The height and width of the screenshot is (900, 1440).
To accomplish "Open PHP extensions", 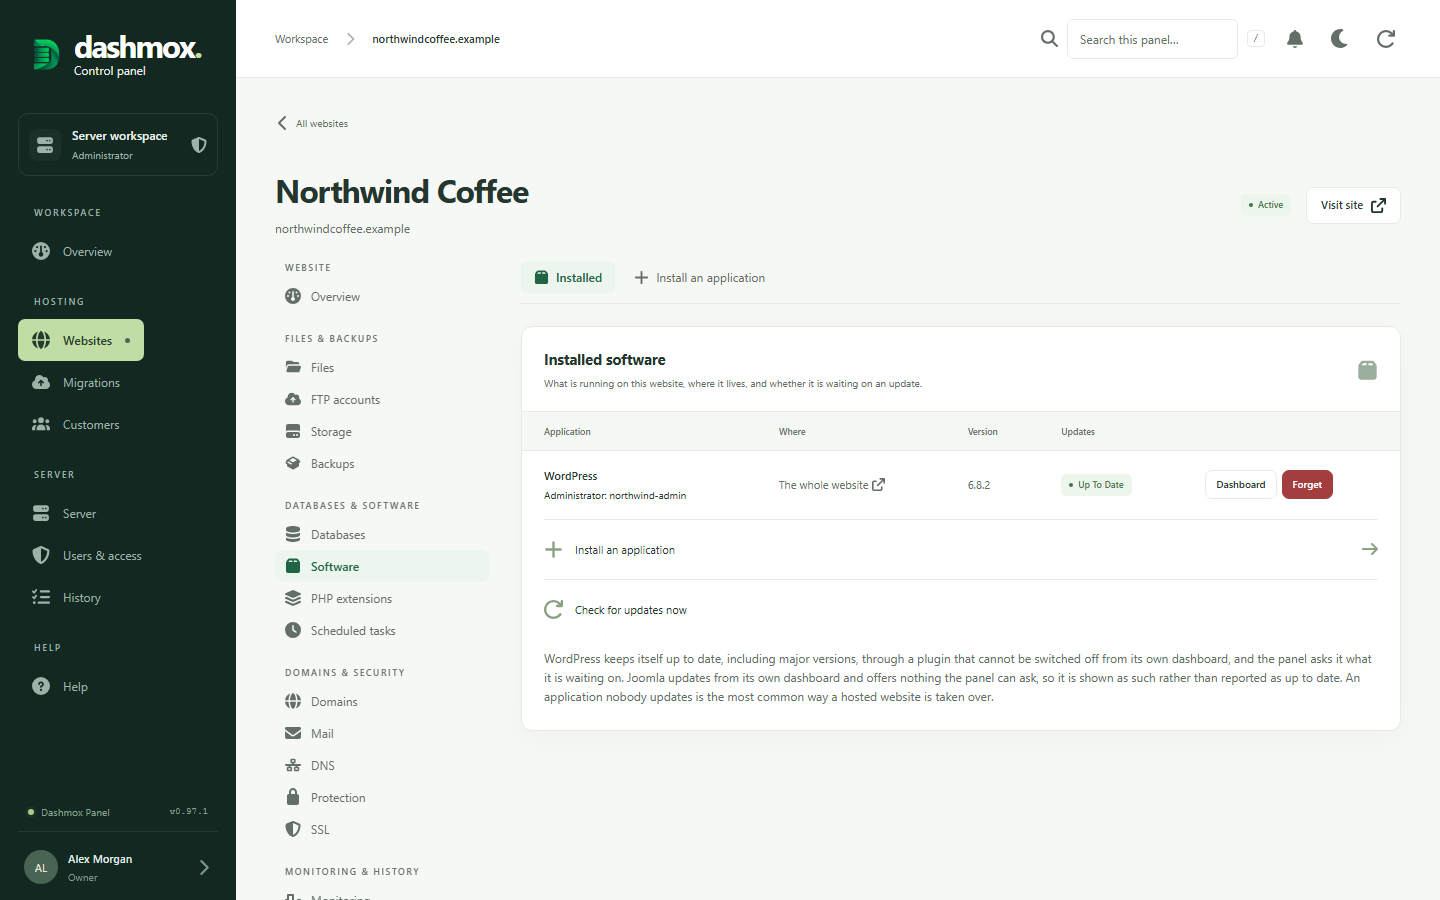I will pos(381,599).
